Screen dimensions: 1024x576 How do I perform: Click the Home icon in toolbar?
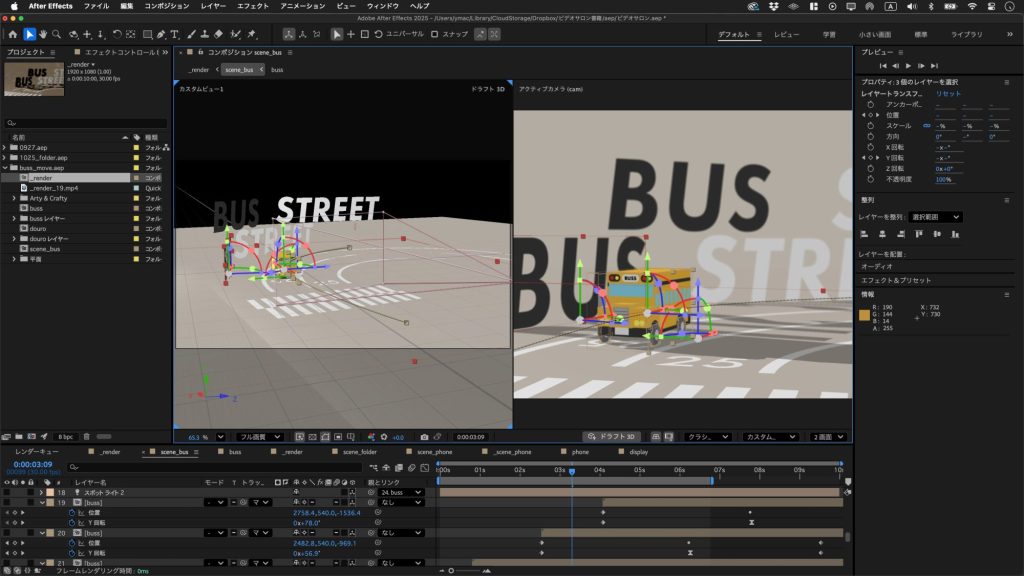[x=12, y=34]
